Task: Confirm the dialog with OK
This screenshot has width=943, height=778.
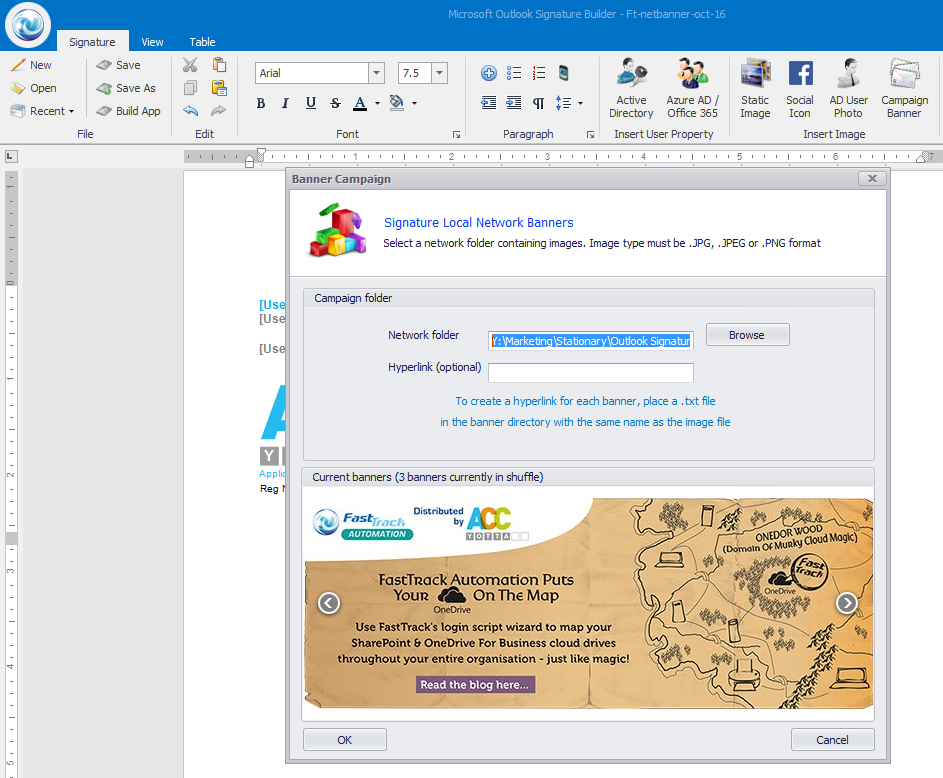Action: point(344,740)
